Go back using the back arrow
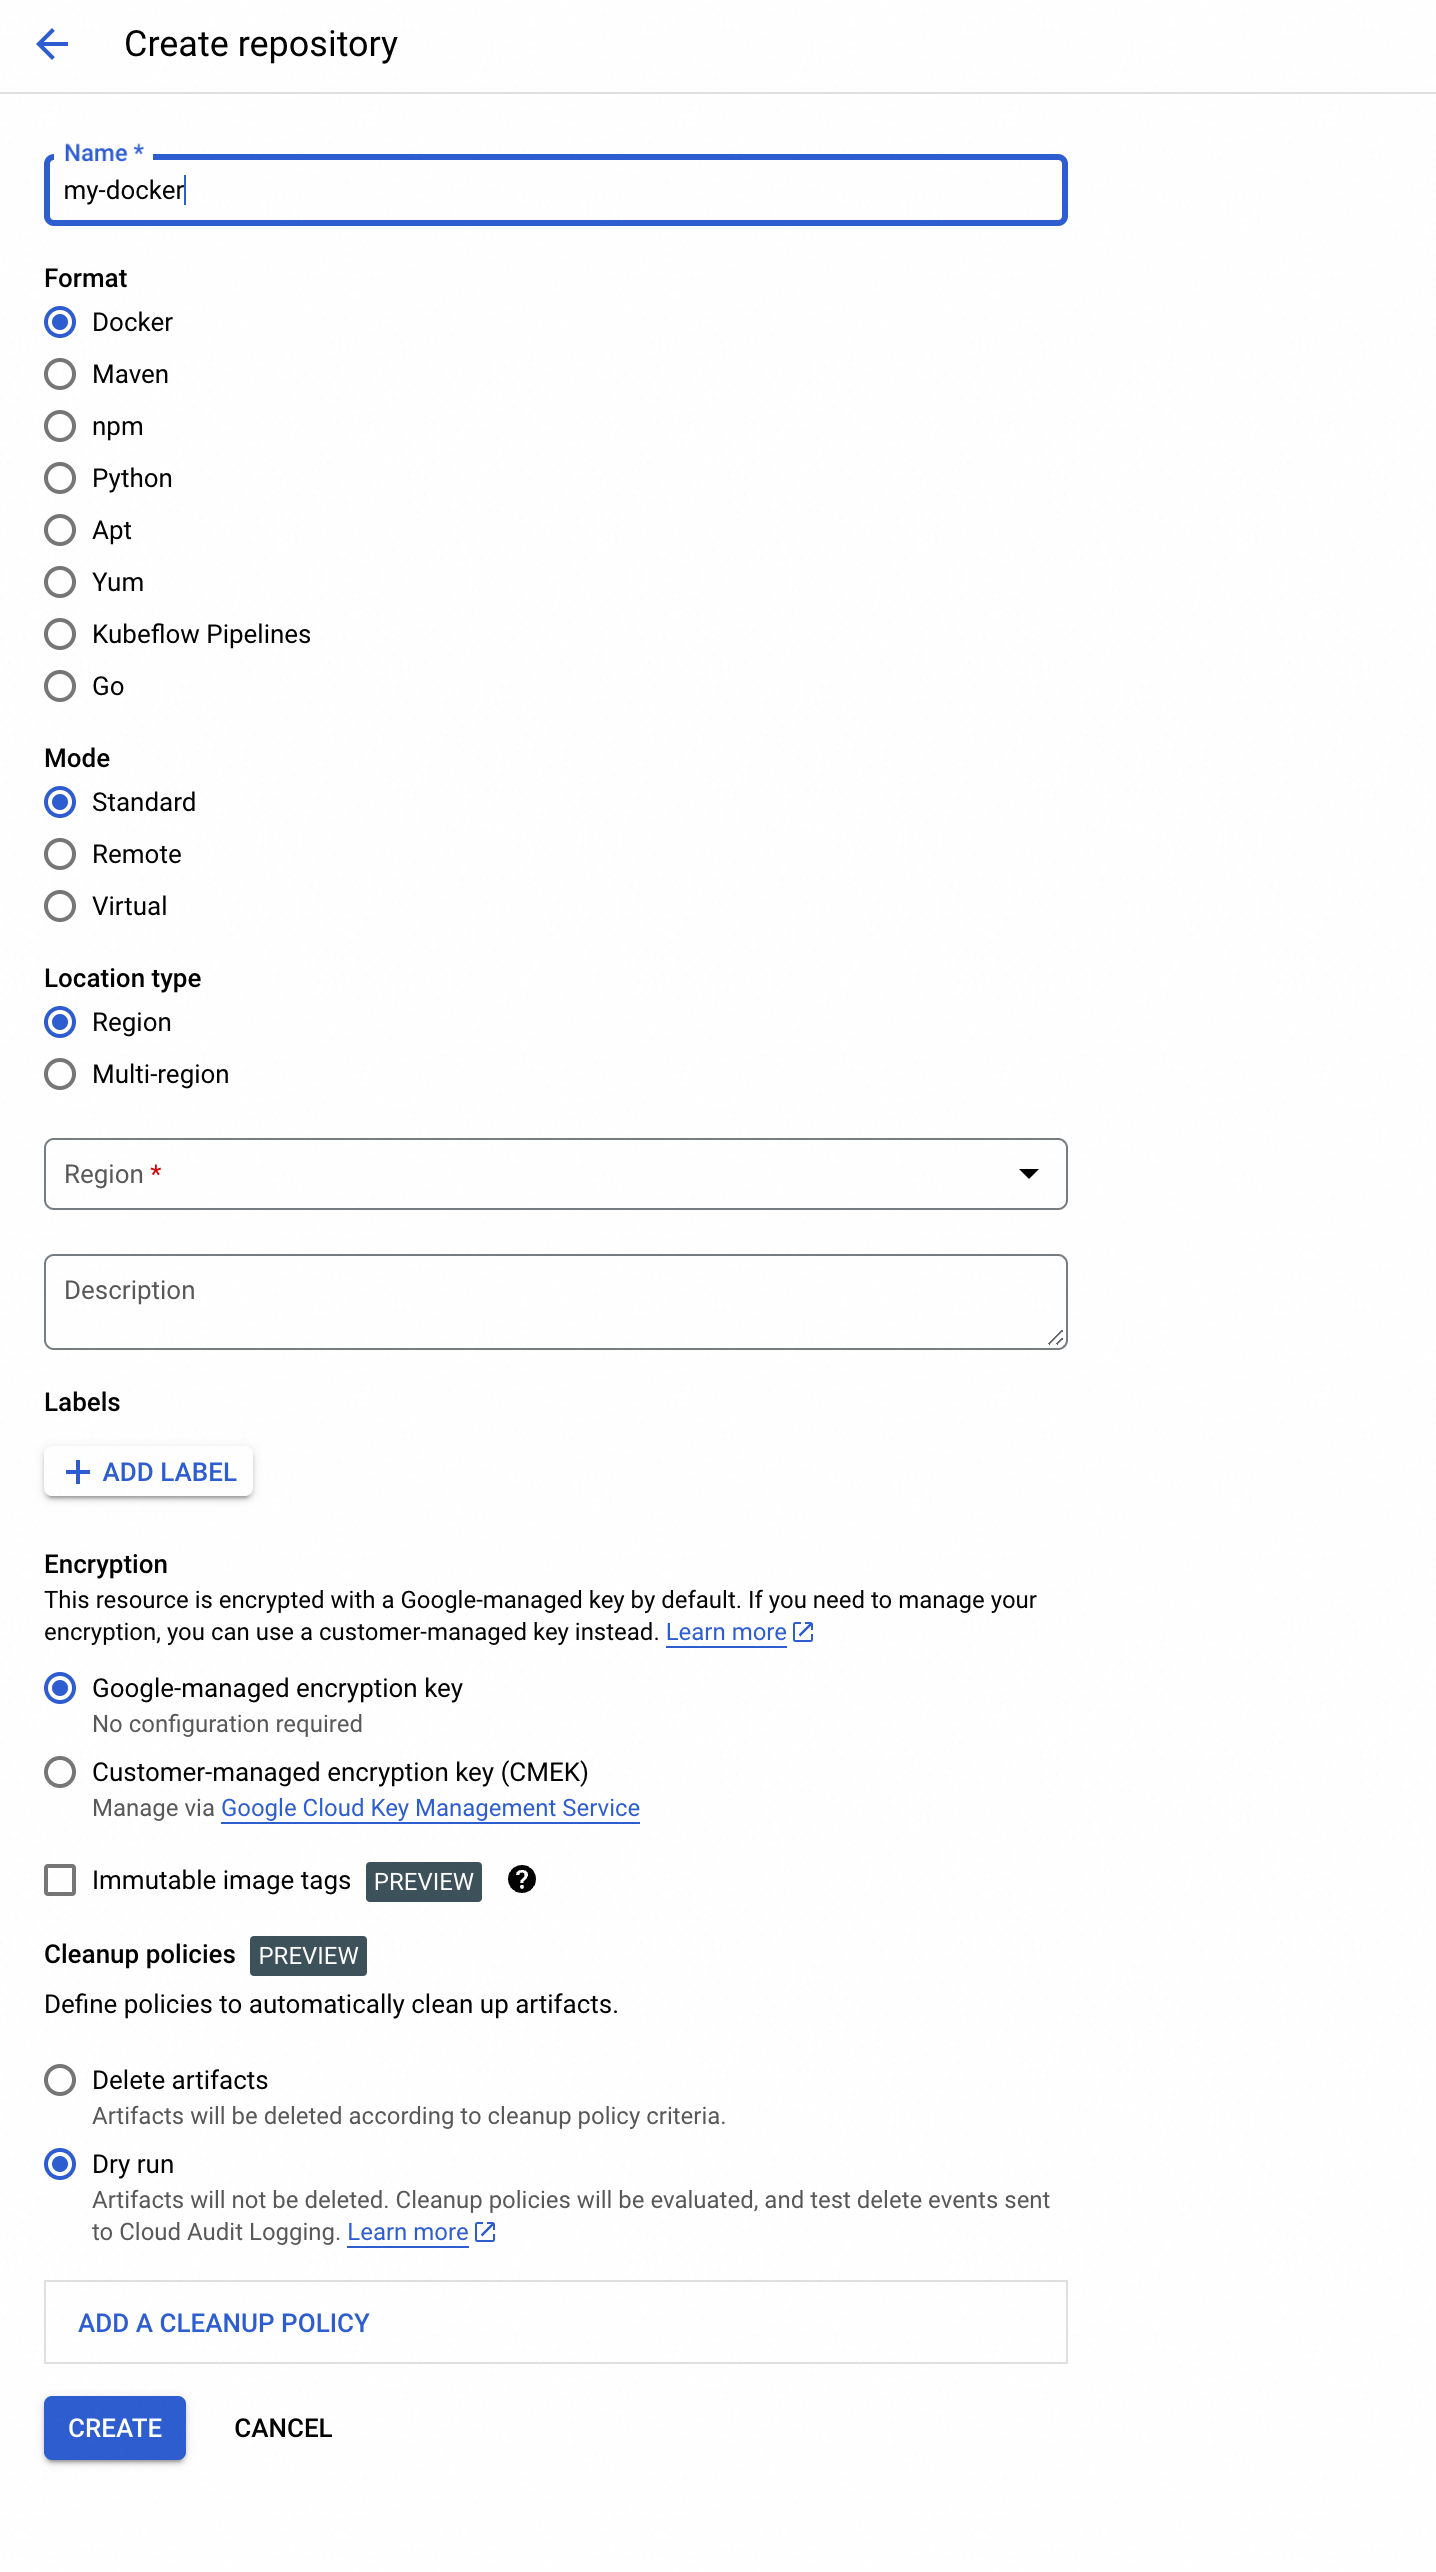The height and width of the screenshot is (2572, 1436). [x=52, y=44]
